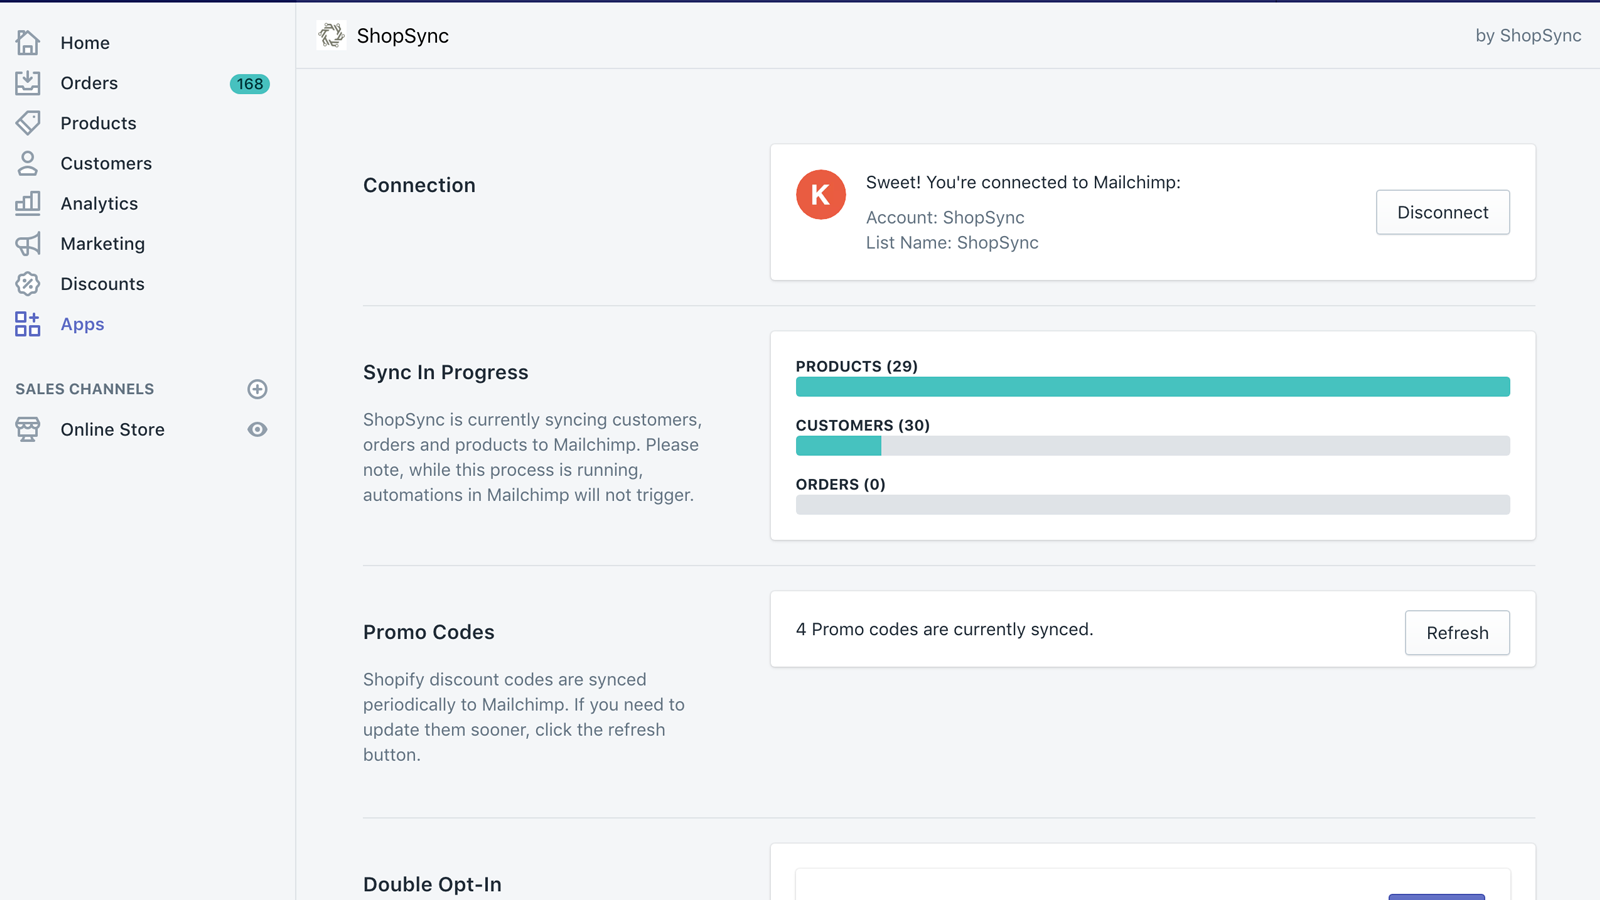This screenshot has height=900, width=1600.
Task: Click the ShopSync logo icon
Action: pos(331,36)
